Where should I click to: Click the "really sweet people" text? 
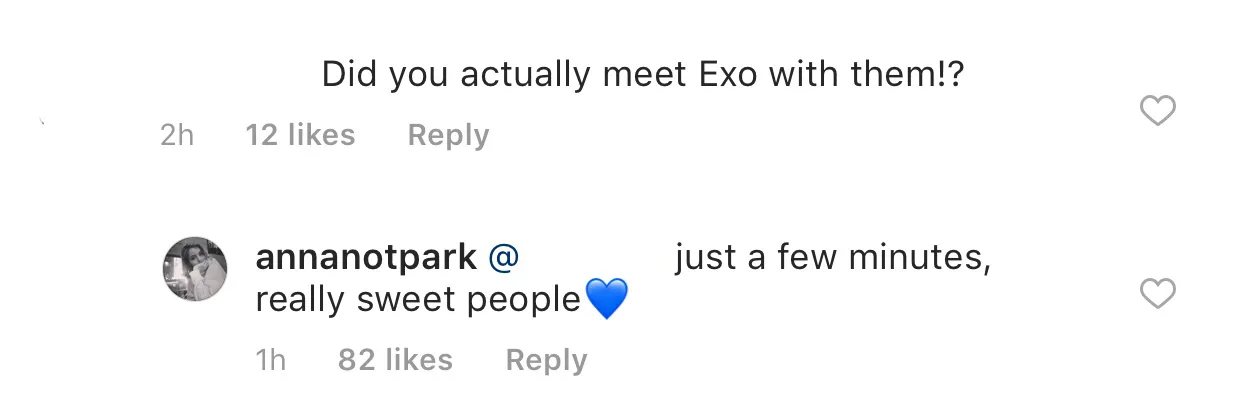[418, 299]
